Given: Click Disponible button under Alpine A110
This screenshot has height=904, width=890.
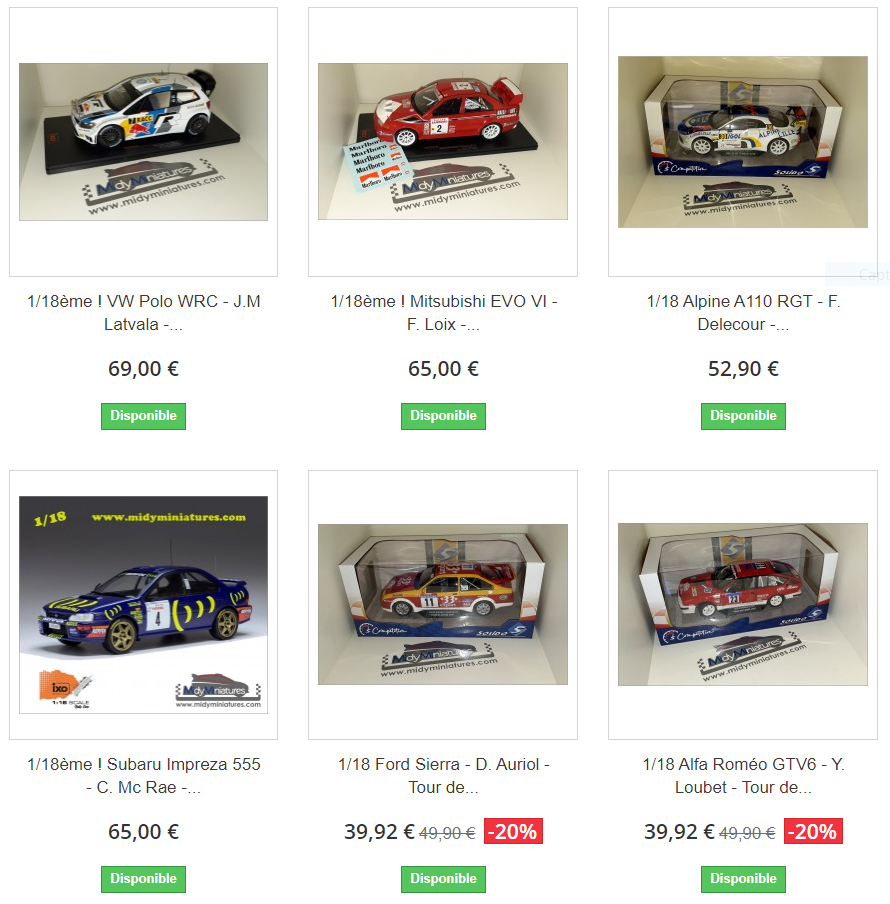Looking at the screenshot, I should 743,416.
